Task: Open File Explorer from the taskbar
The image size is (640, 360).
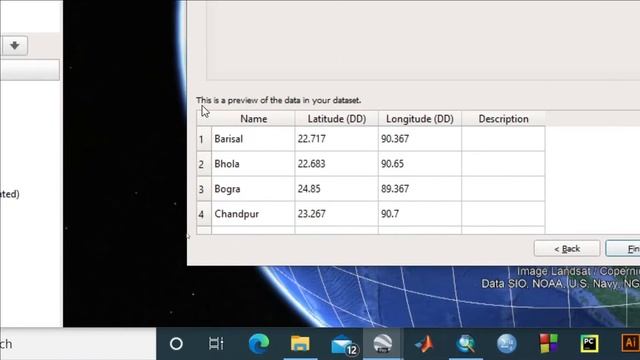Action: pos(300,343)
